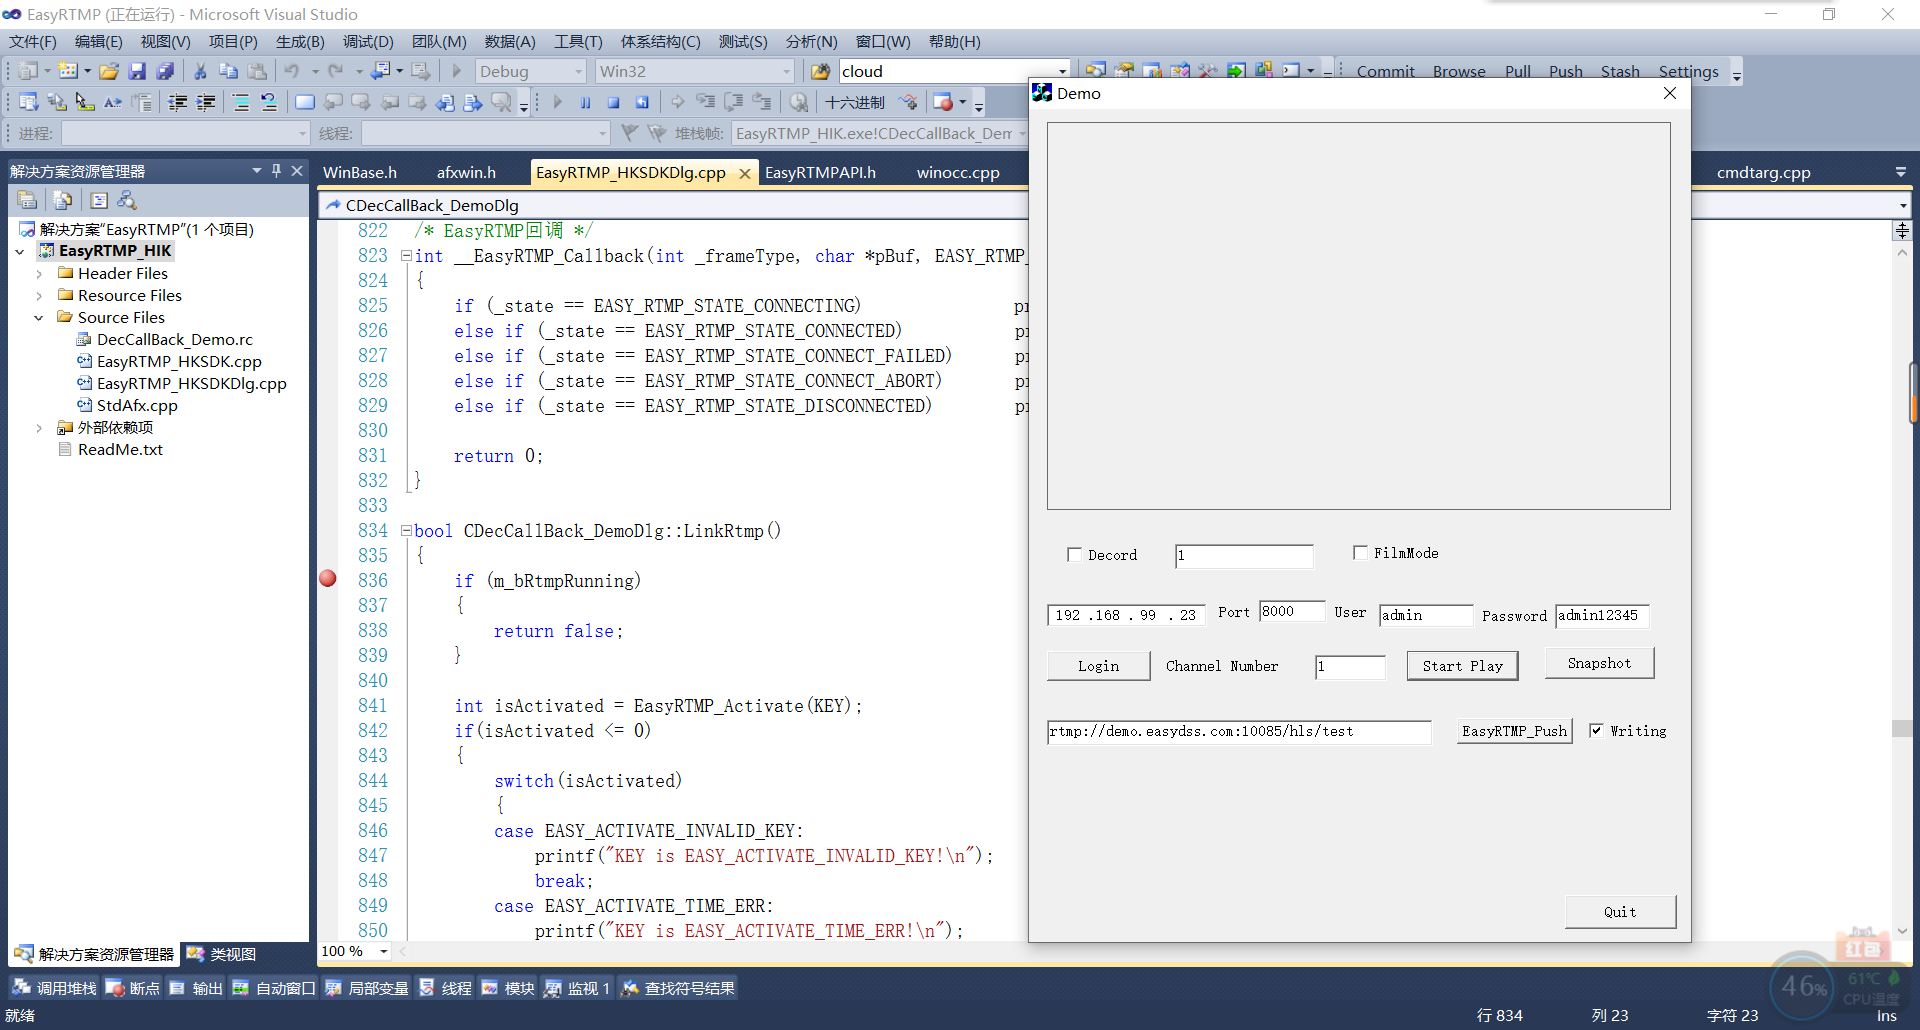Click the Find in Files icon beside cloud box
Image resolution: width=1920 pixels, height=1030 pixels.
(820, 71)
